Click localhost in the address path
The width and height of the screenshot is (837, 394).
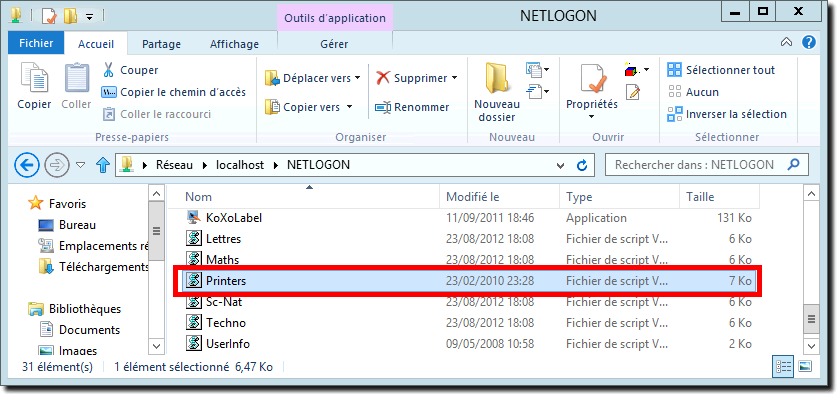pos(240,165)
